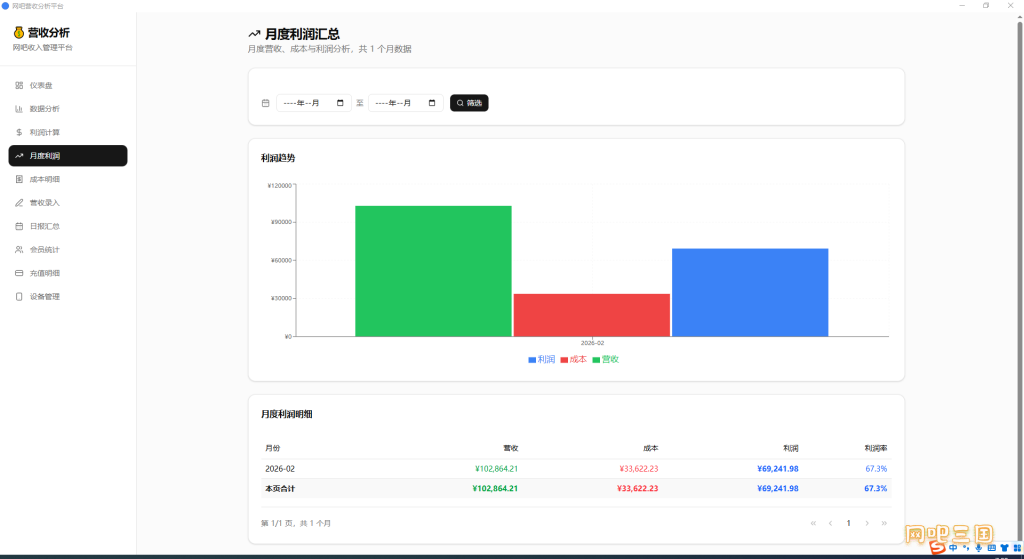Viewport: 1024px width, 559px height.
Task: Open the 仪表盘 dashboard icon in sidebar
Action: click(19, 86)
